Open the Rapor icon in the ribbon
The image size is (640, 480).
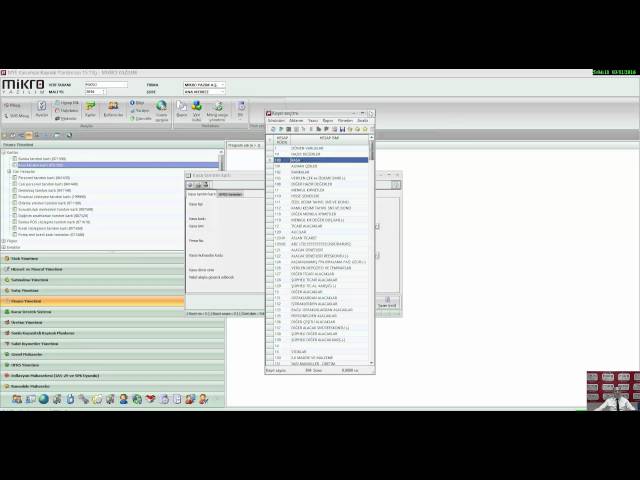pos(182,109)
